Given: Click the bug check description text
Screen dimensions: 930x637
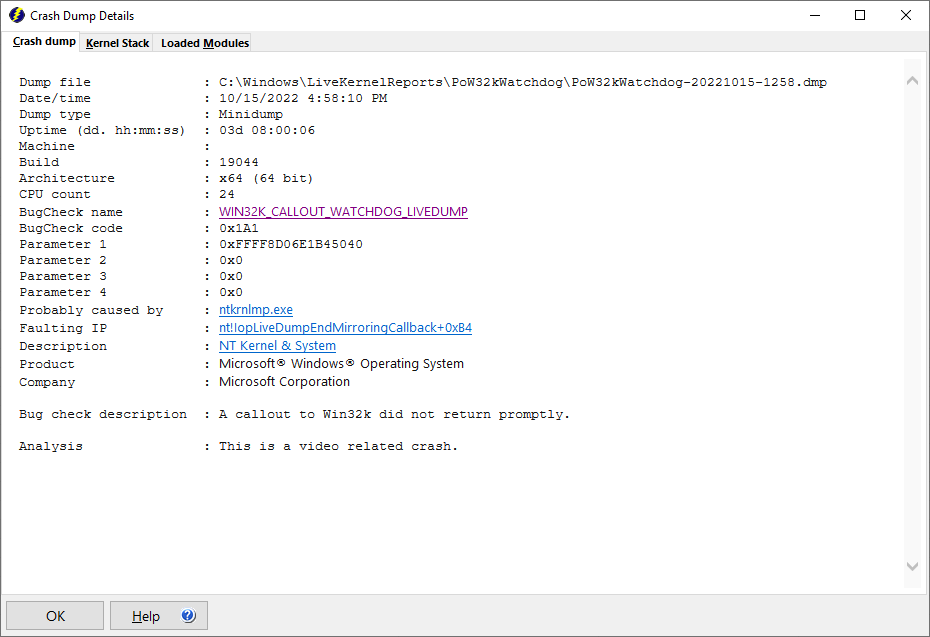Looking at the screenshot, I should pos(394,413).
